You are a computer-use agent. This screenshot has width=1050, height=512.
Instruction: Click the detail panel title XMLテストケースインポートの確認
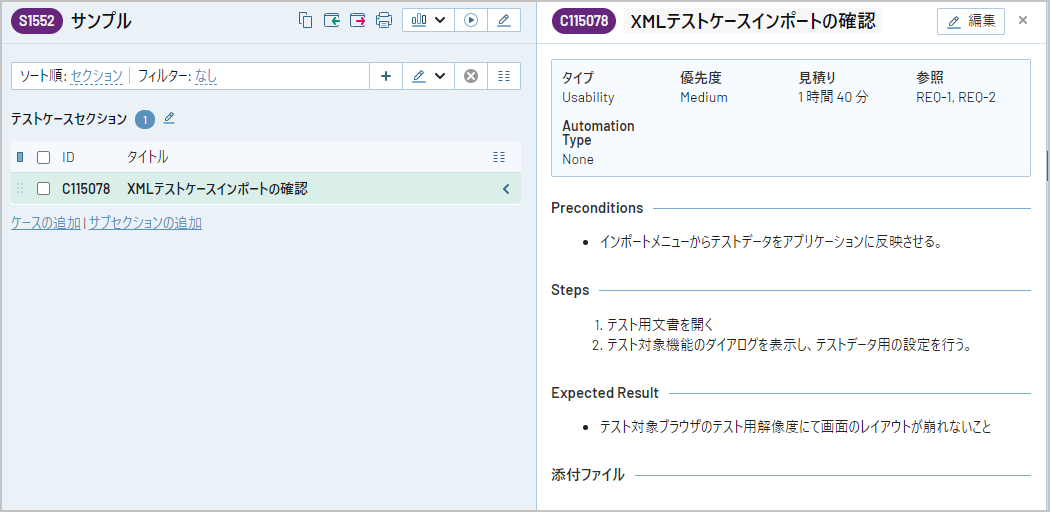753,21
